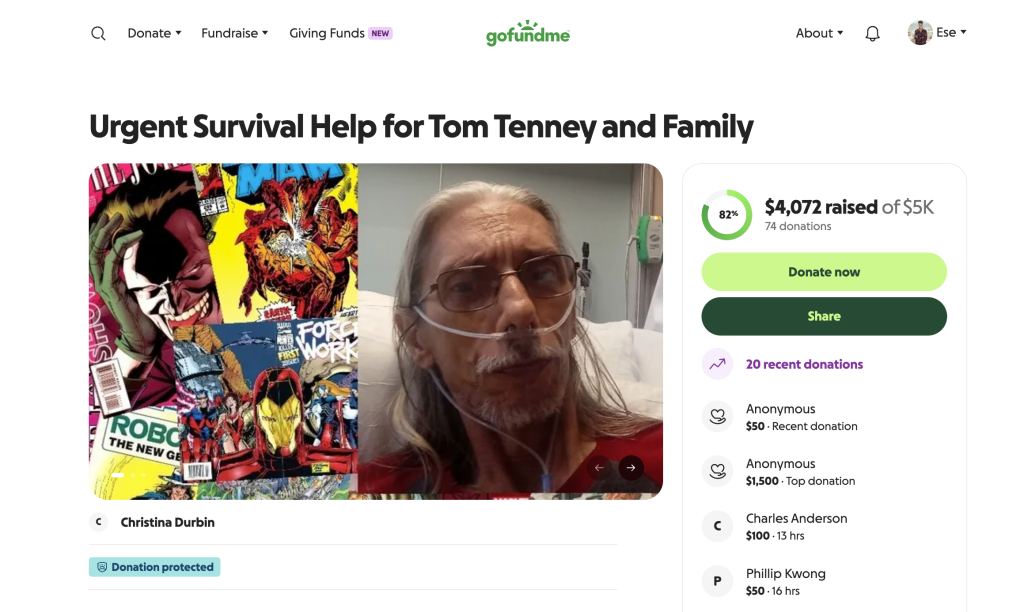Click Charles Anderson's C avatar
1024x612 pixels.
click(x=717, y=527)
